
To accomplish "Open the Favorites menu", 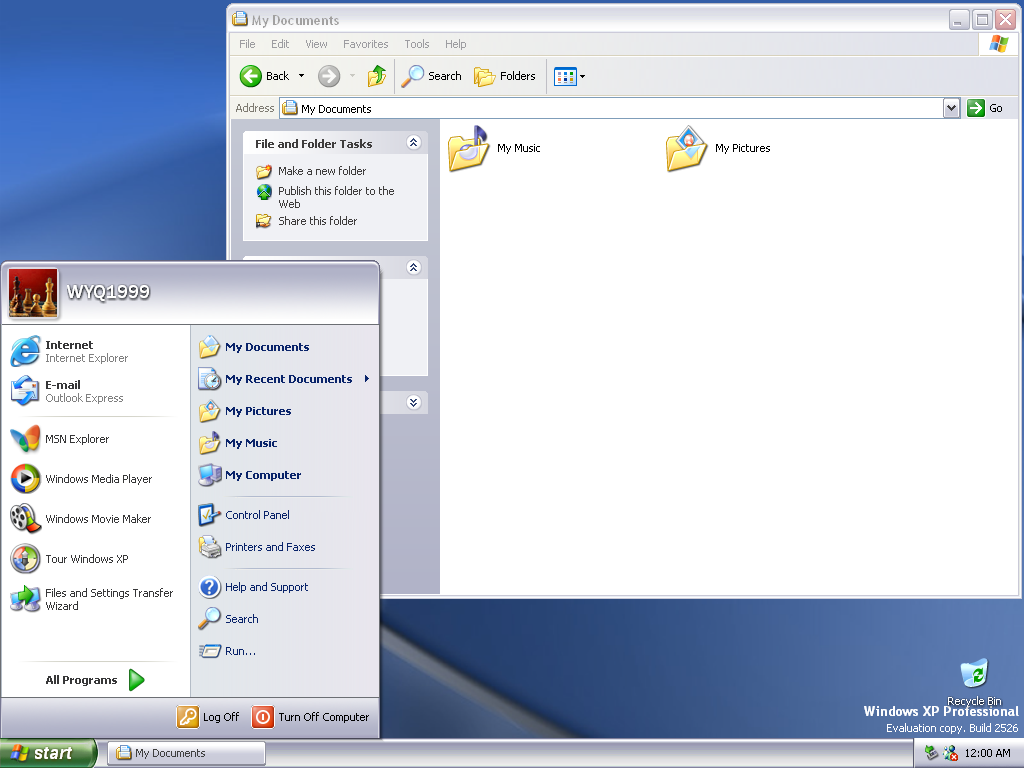I will [x=365, y=44].
